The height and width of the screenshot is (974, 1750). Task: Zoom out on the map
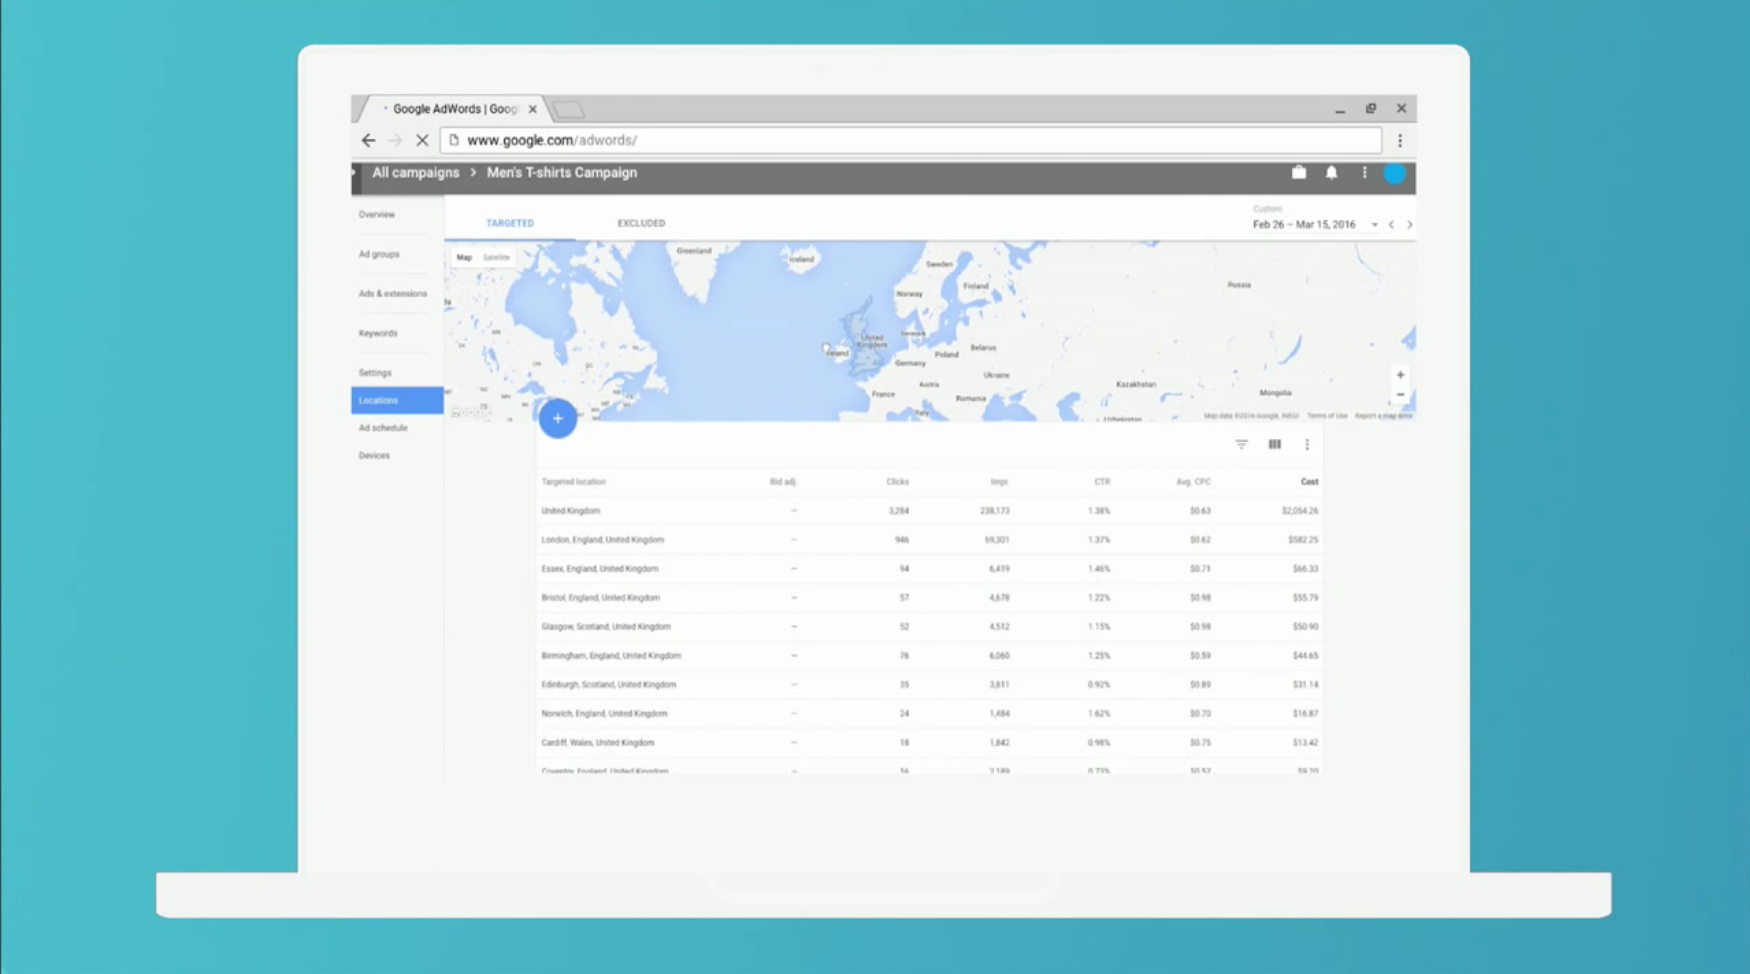pos(1400,395)
